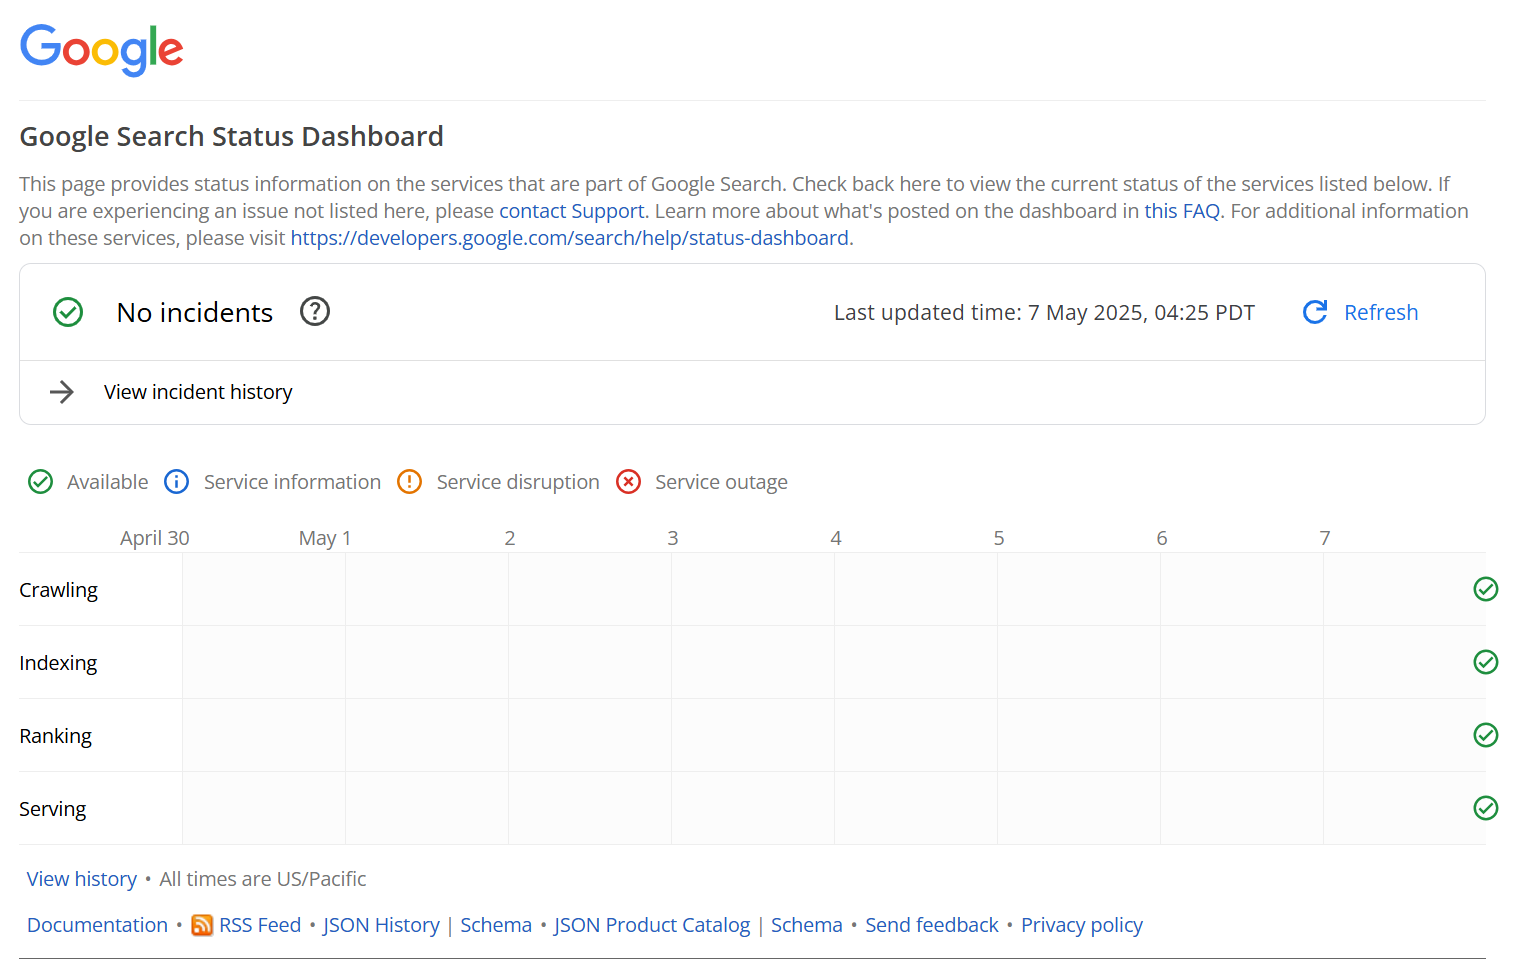Open the Privacy policy link
Image resolution: width=1516 pixels, height=969 pixels.
click(x=1082, y=925)
